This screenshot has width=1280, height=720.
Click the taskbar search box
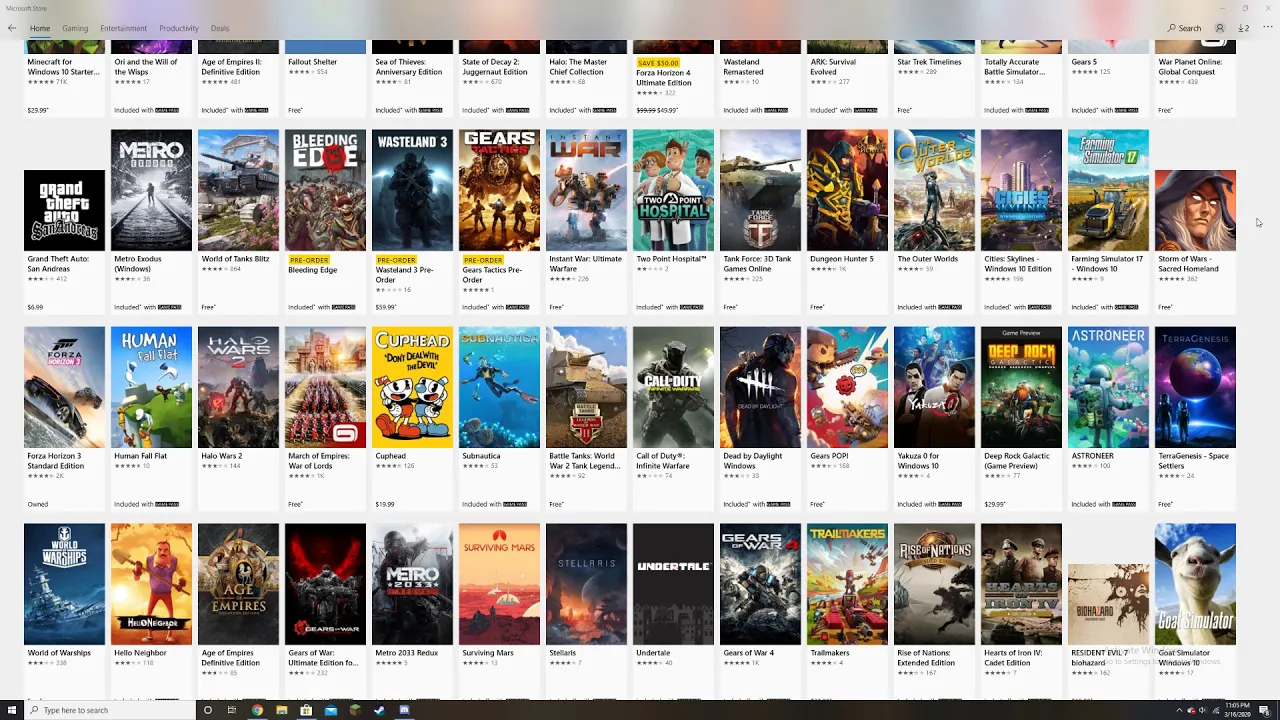point(111,710)
